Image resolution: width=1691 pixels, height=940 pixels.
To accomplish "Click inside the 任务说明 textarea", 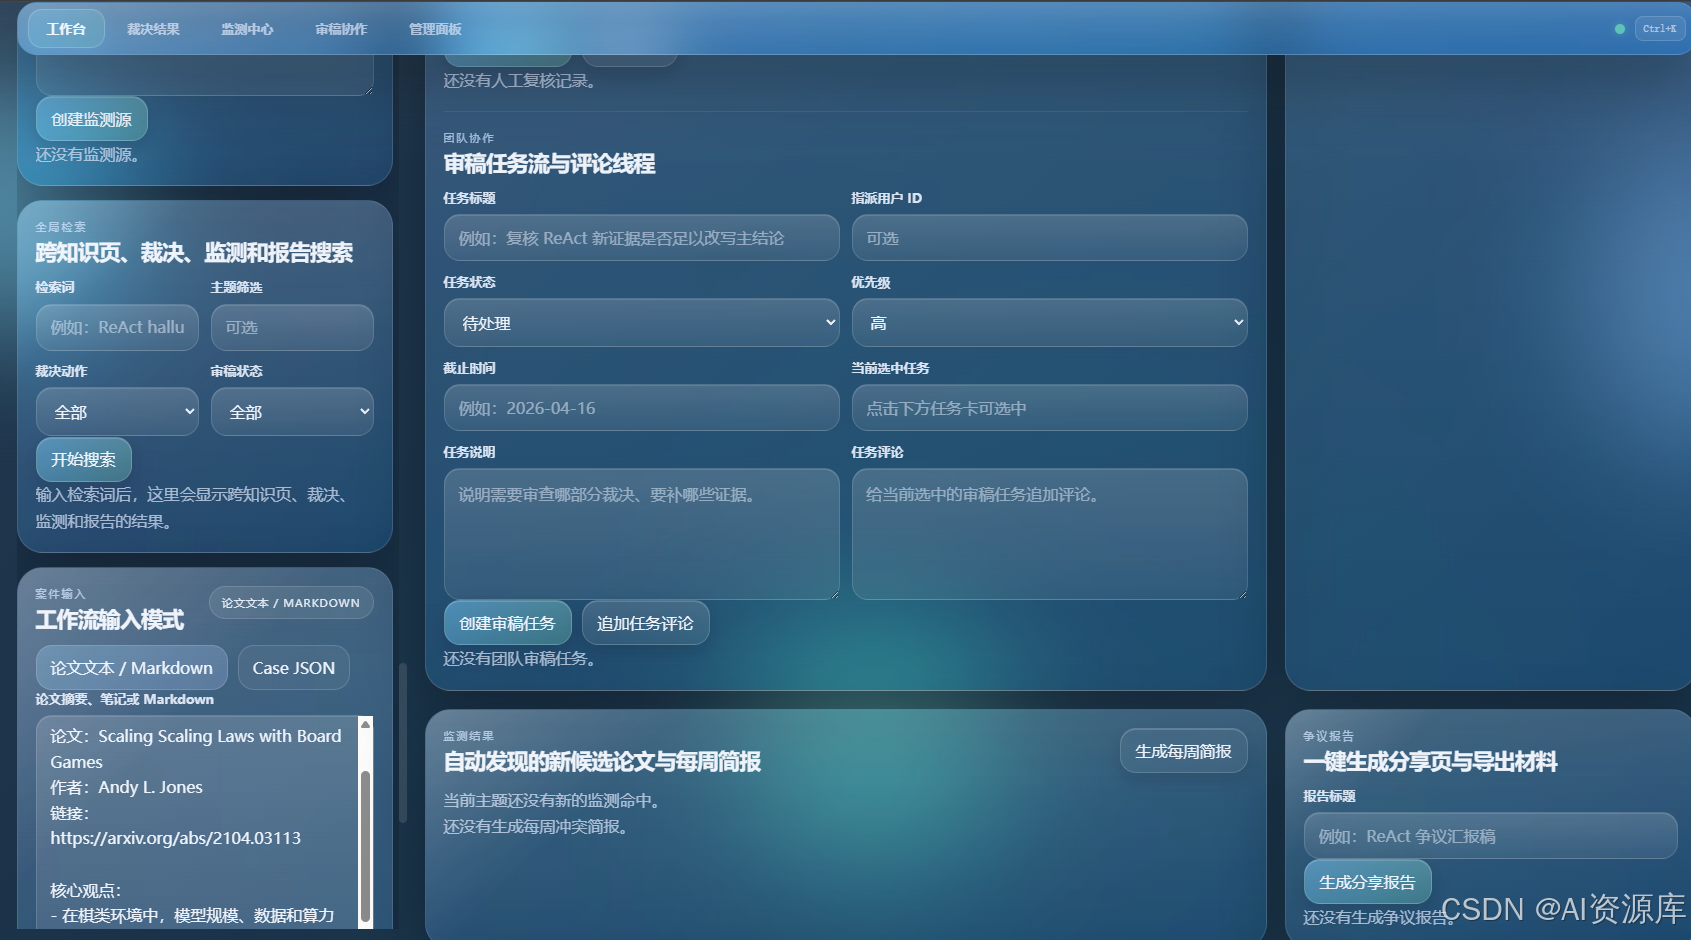I will (642, 534).
